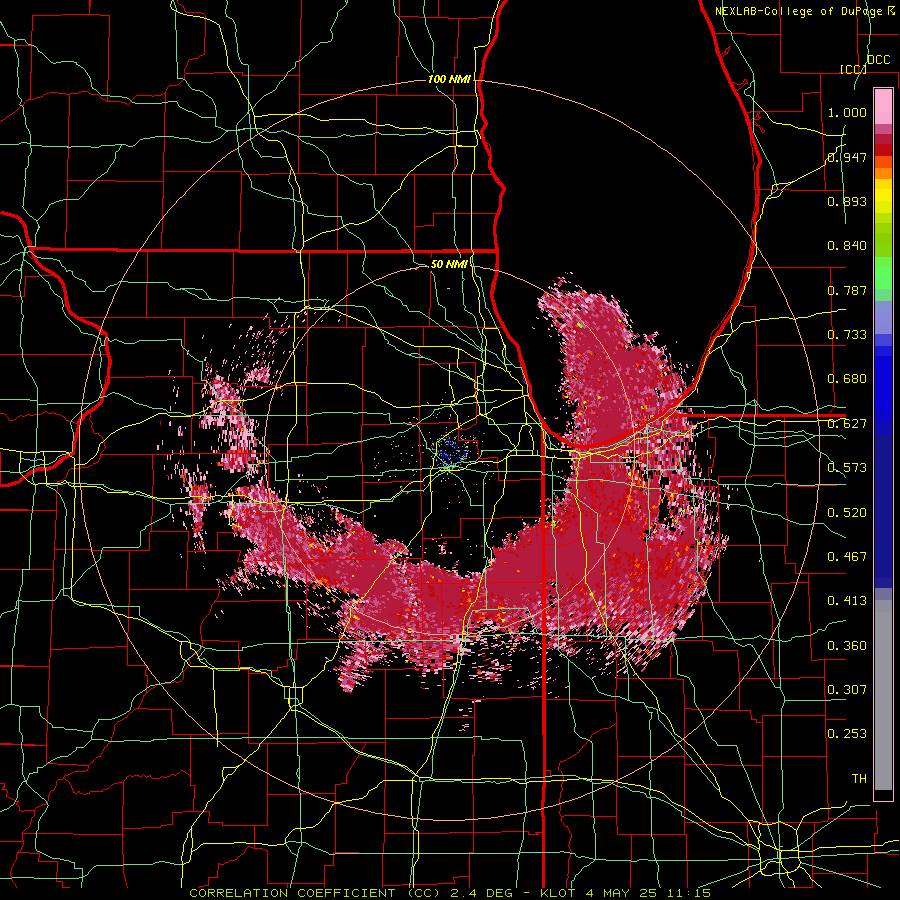Pick the bright green segment of the color bar

[883, 273]
